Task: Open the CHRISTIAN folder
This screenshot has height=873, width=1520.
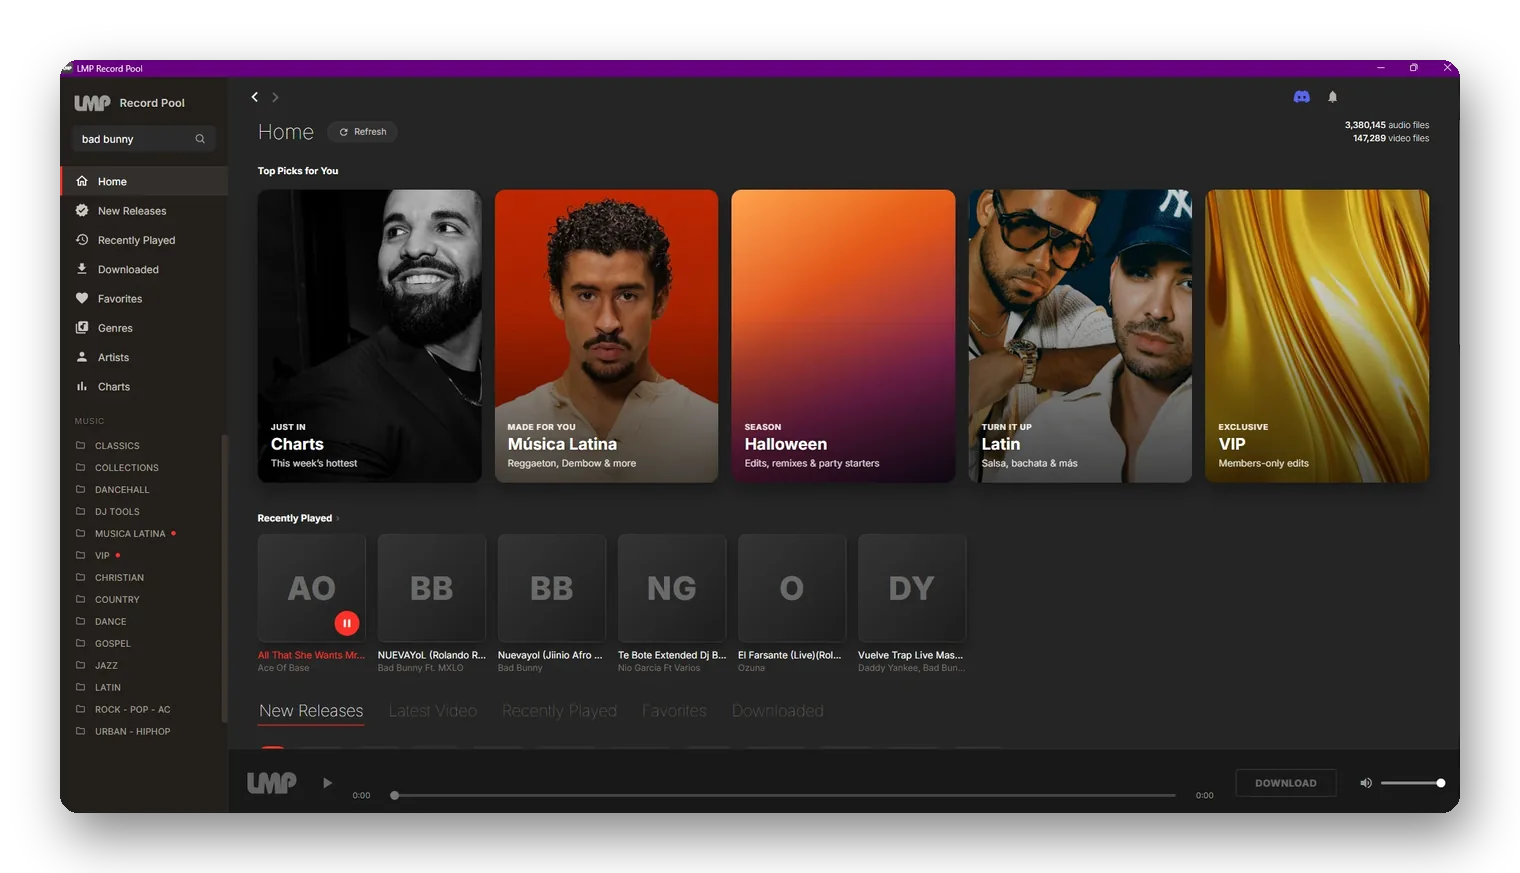Action: (x=119, y=577)
